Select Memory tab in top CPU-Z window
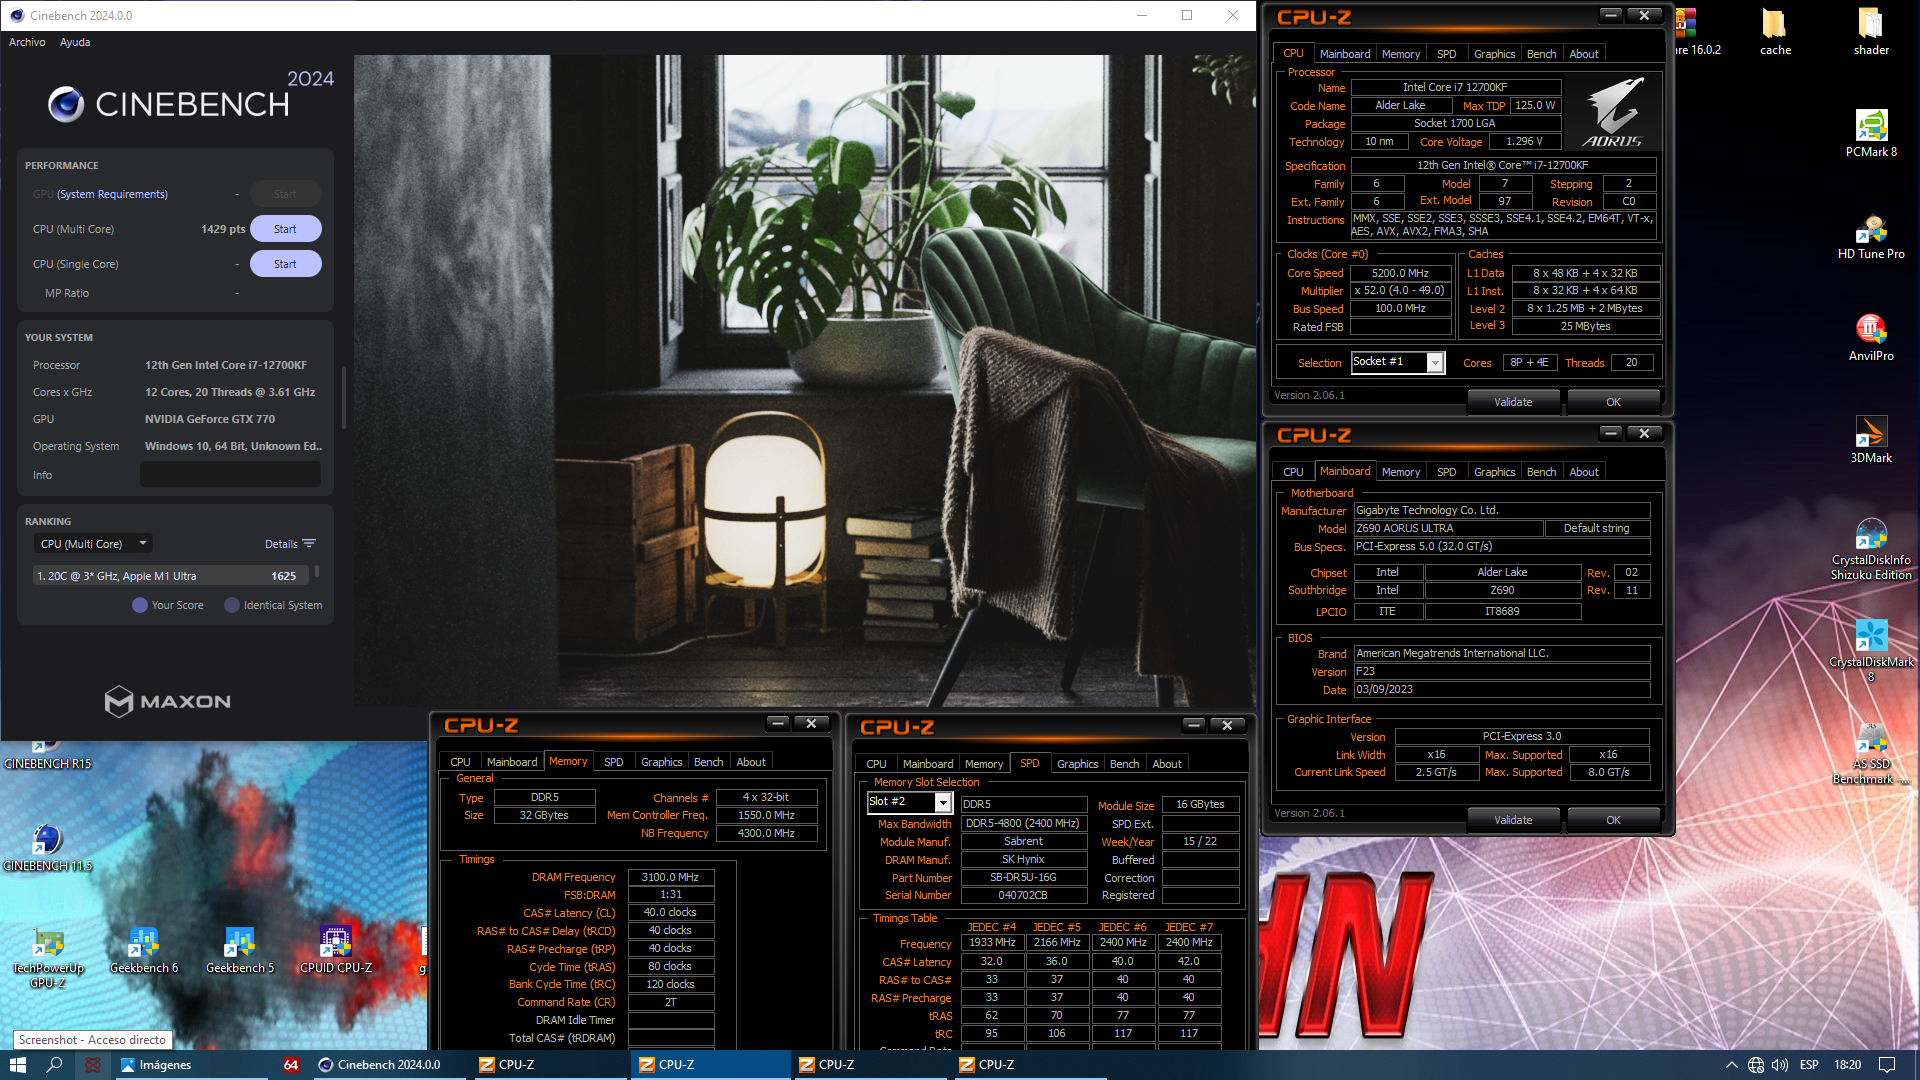 click(1400, 54)
